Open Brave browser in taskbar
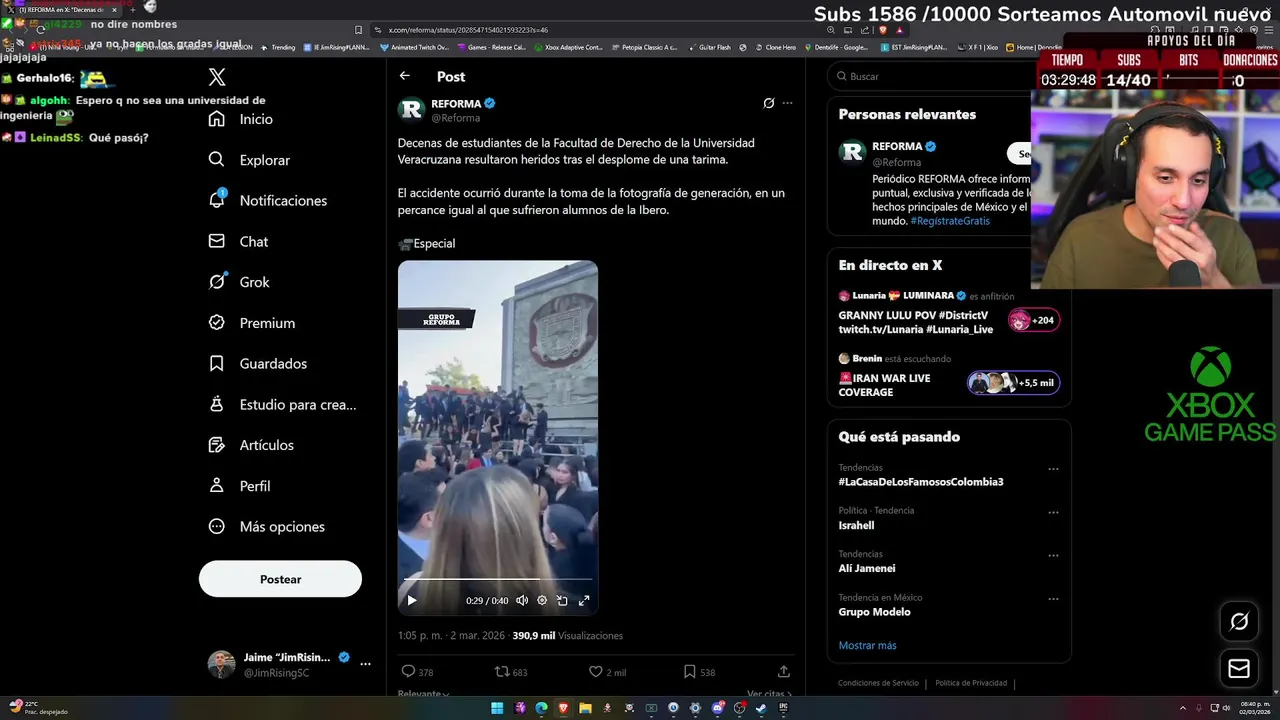This screenshot has height=720, width=1280. 563,708
